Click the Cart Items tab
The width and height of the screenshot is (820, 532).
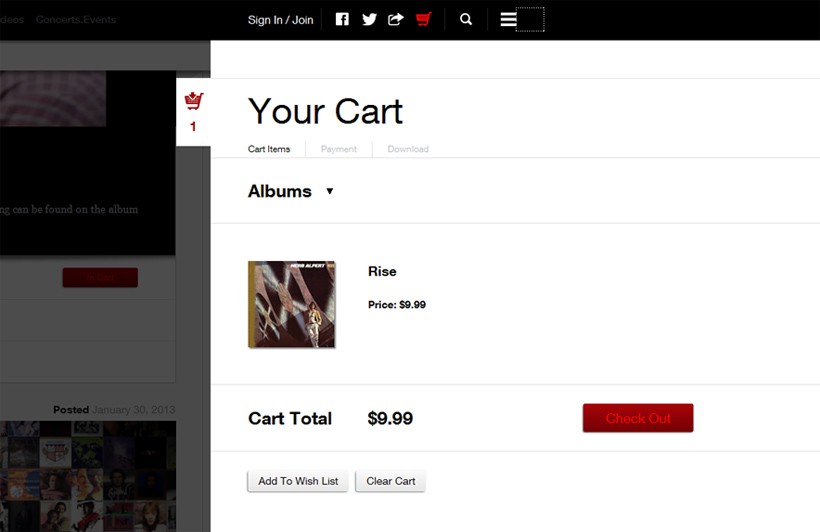pos(269,149)
